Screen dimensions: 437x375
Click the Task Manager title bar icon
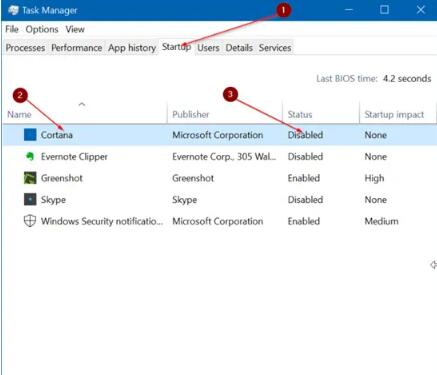[13, 10]
